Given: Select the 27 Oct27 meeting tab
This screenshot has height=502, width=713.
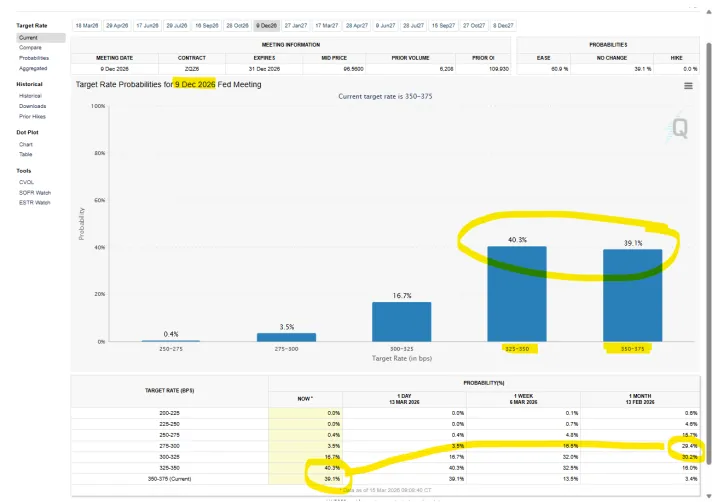Looking at the screenshot, I should [x=474, y=25].
